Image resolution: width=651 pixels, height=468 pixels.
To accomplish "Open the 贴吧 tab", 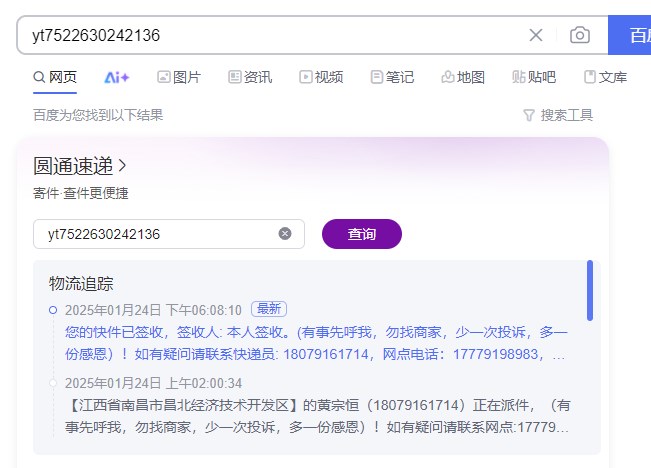I will pos(534,77).
